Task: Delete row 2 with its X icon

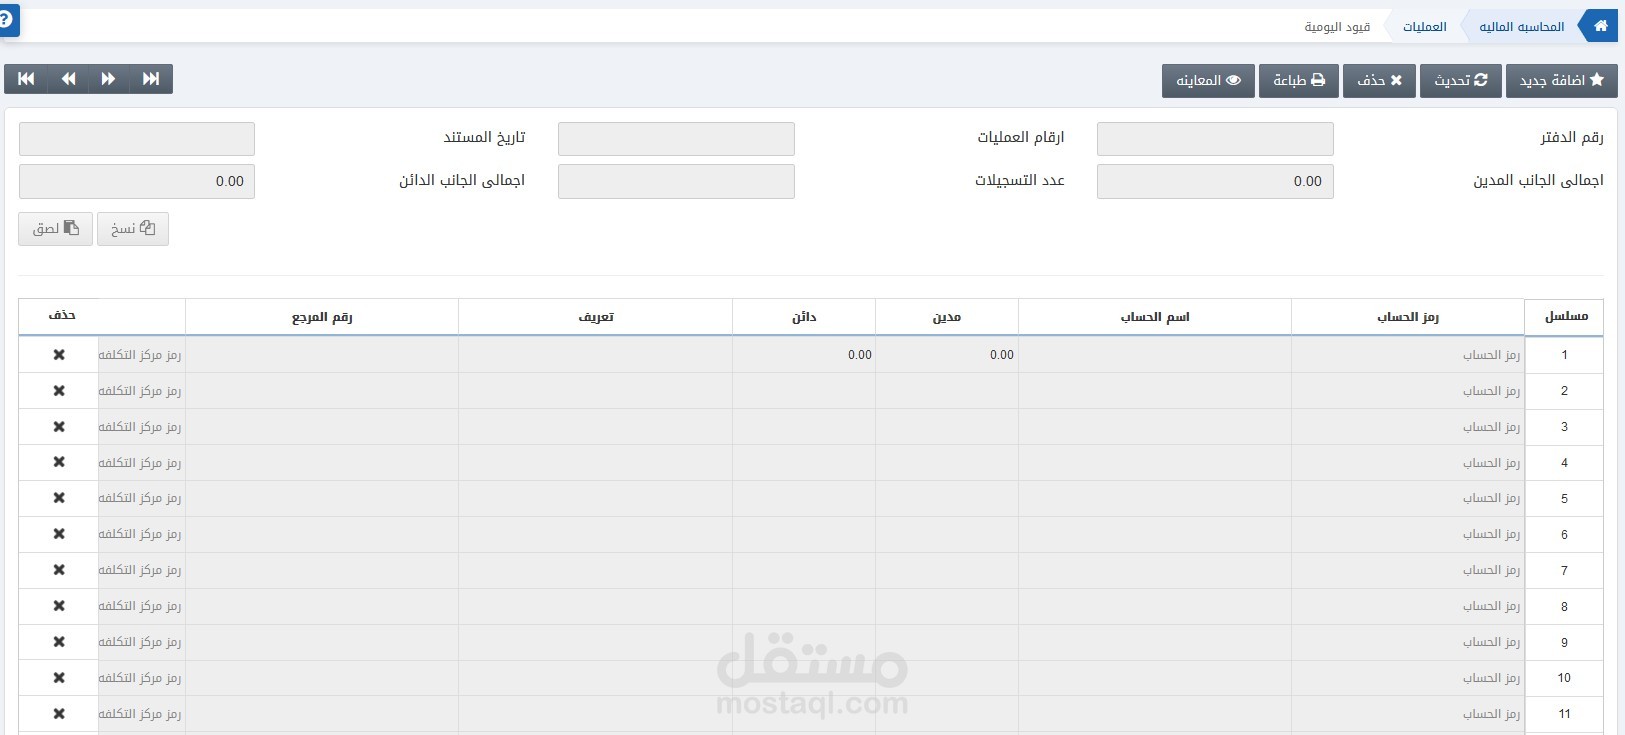Action: [x=59, y=391]
